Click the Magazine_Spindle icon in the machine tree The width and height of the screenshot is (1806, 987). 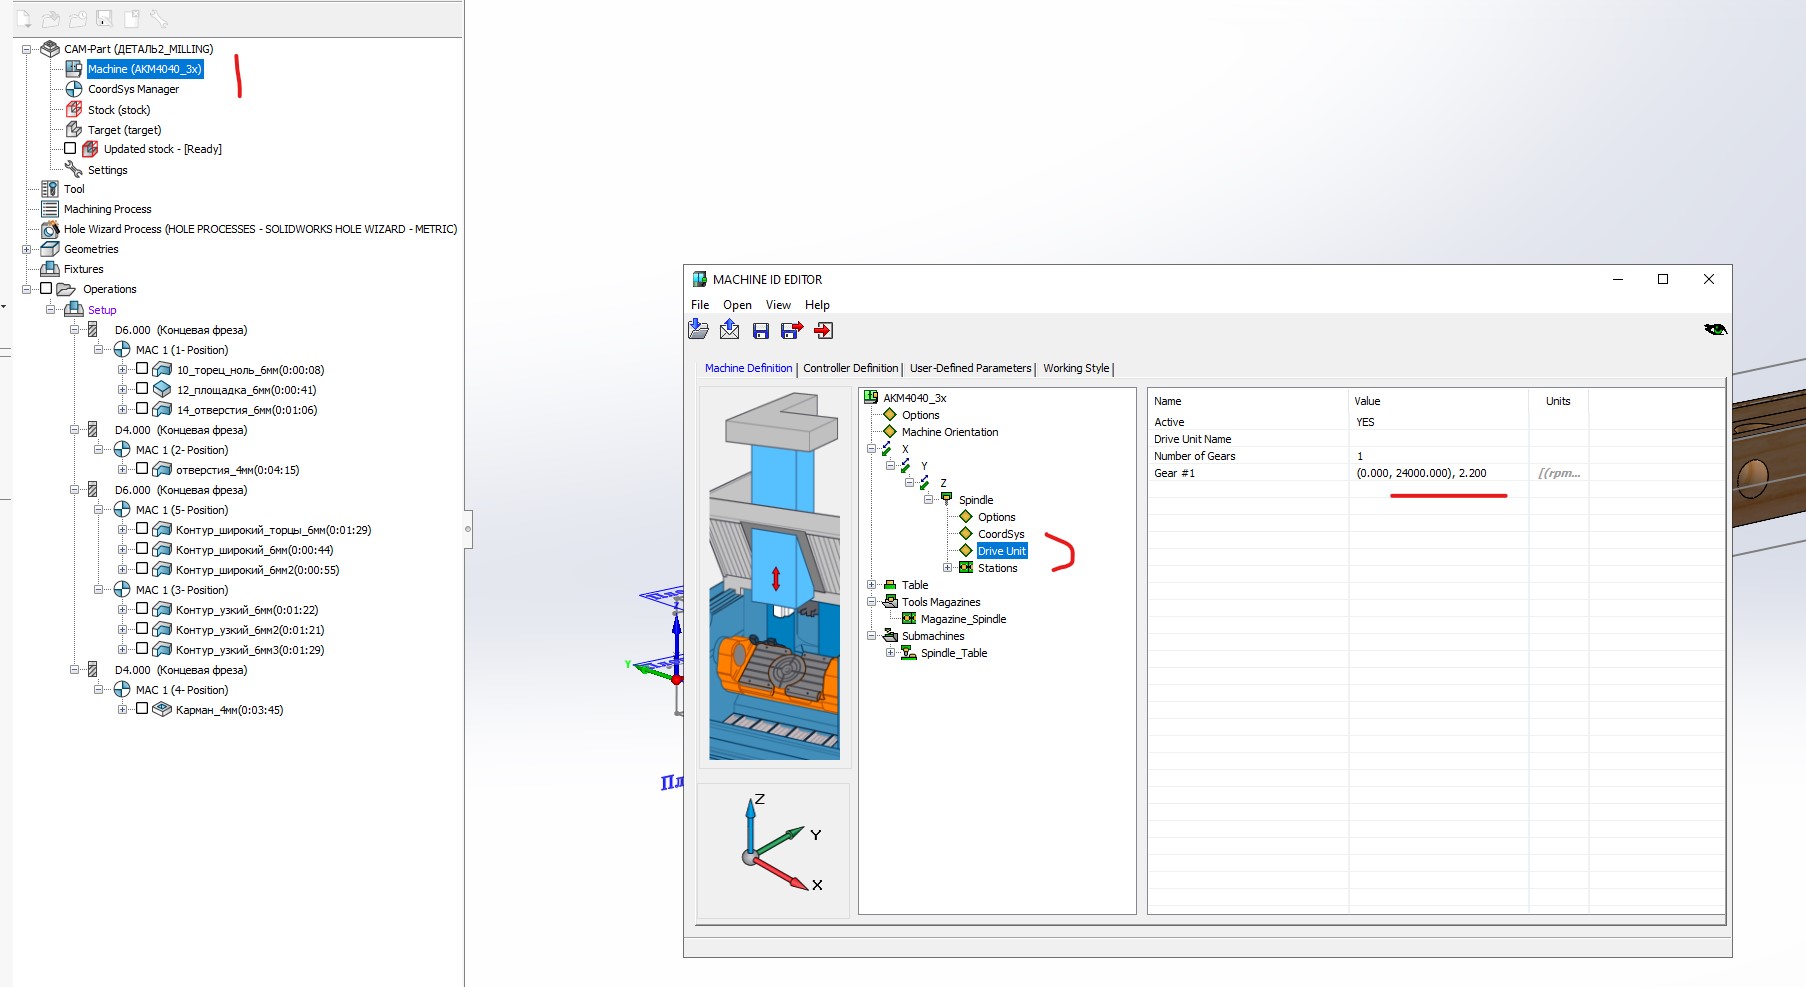point(909,618)
